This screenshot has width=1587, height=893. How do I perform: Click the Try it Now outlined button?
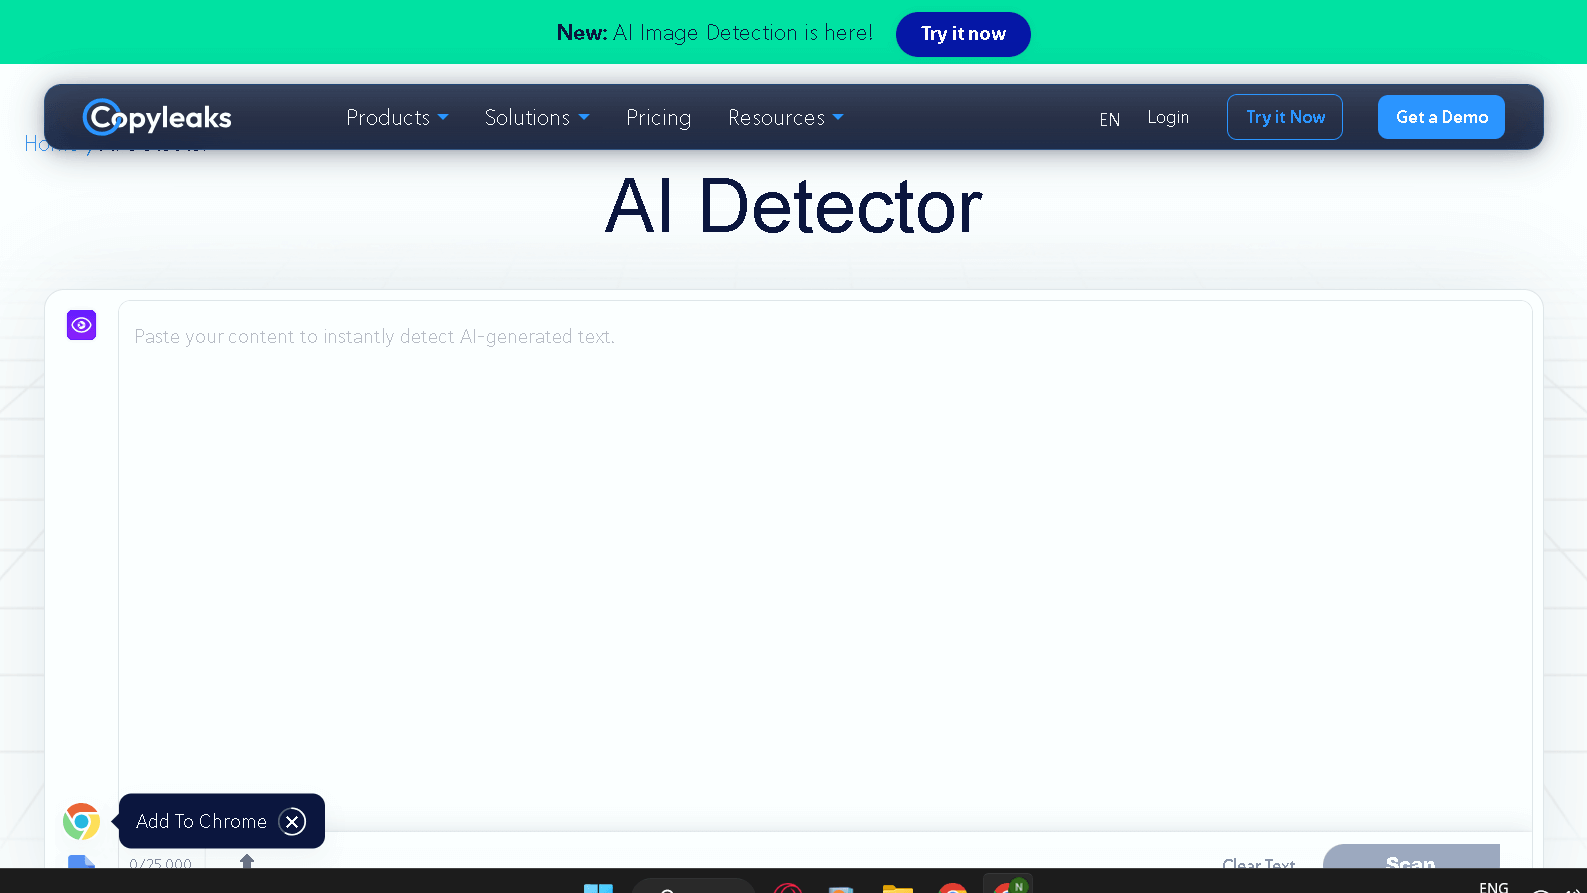(x=1285, y=117)
